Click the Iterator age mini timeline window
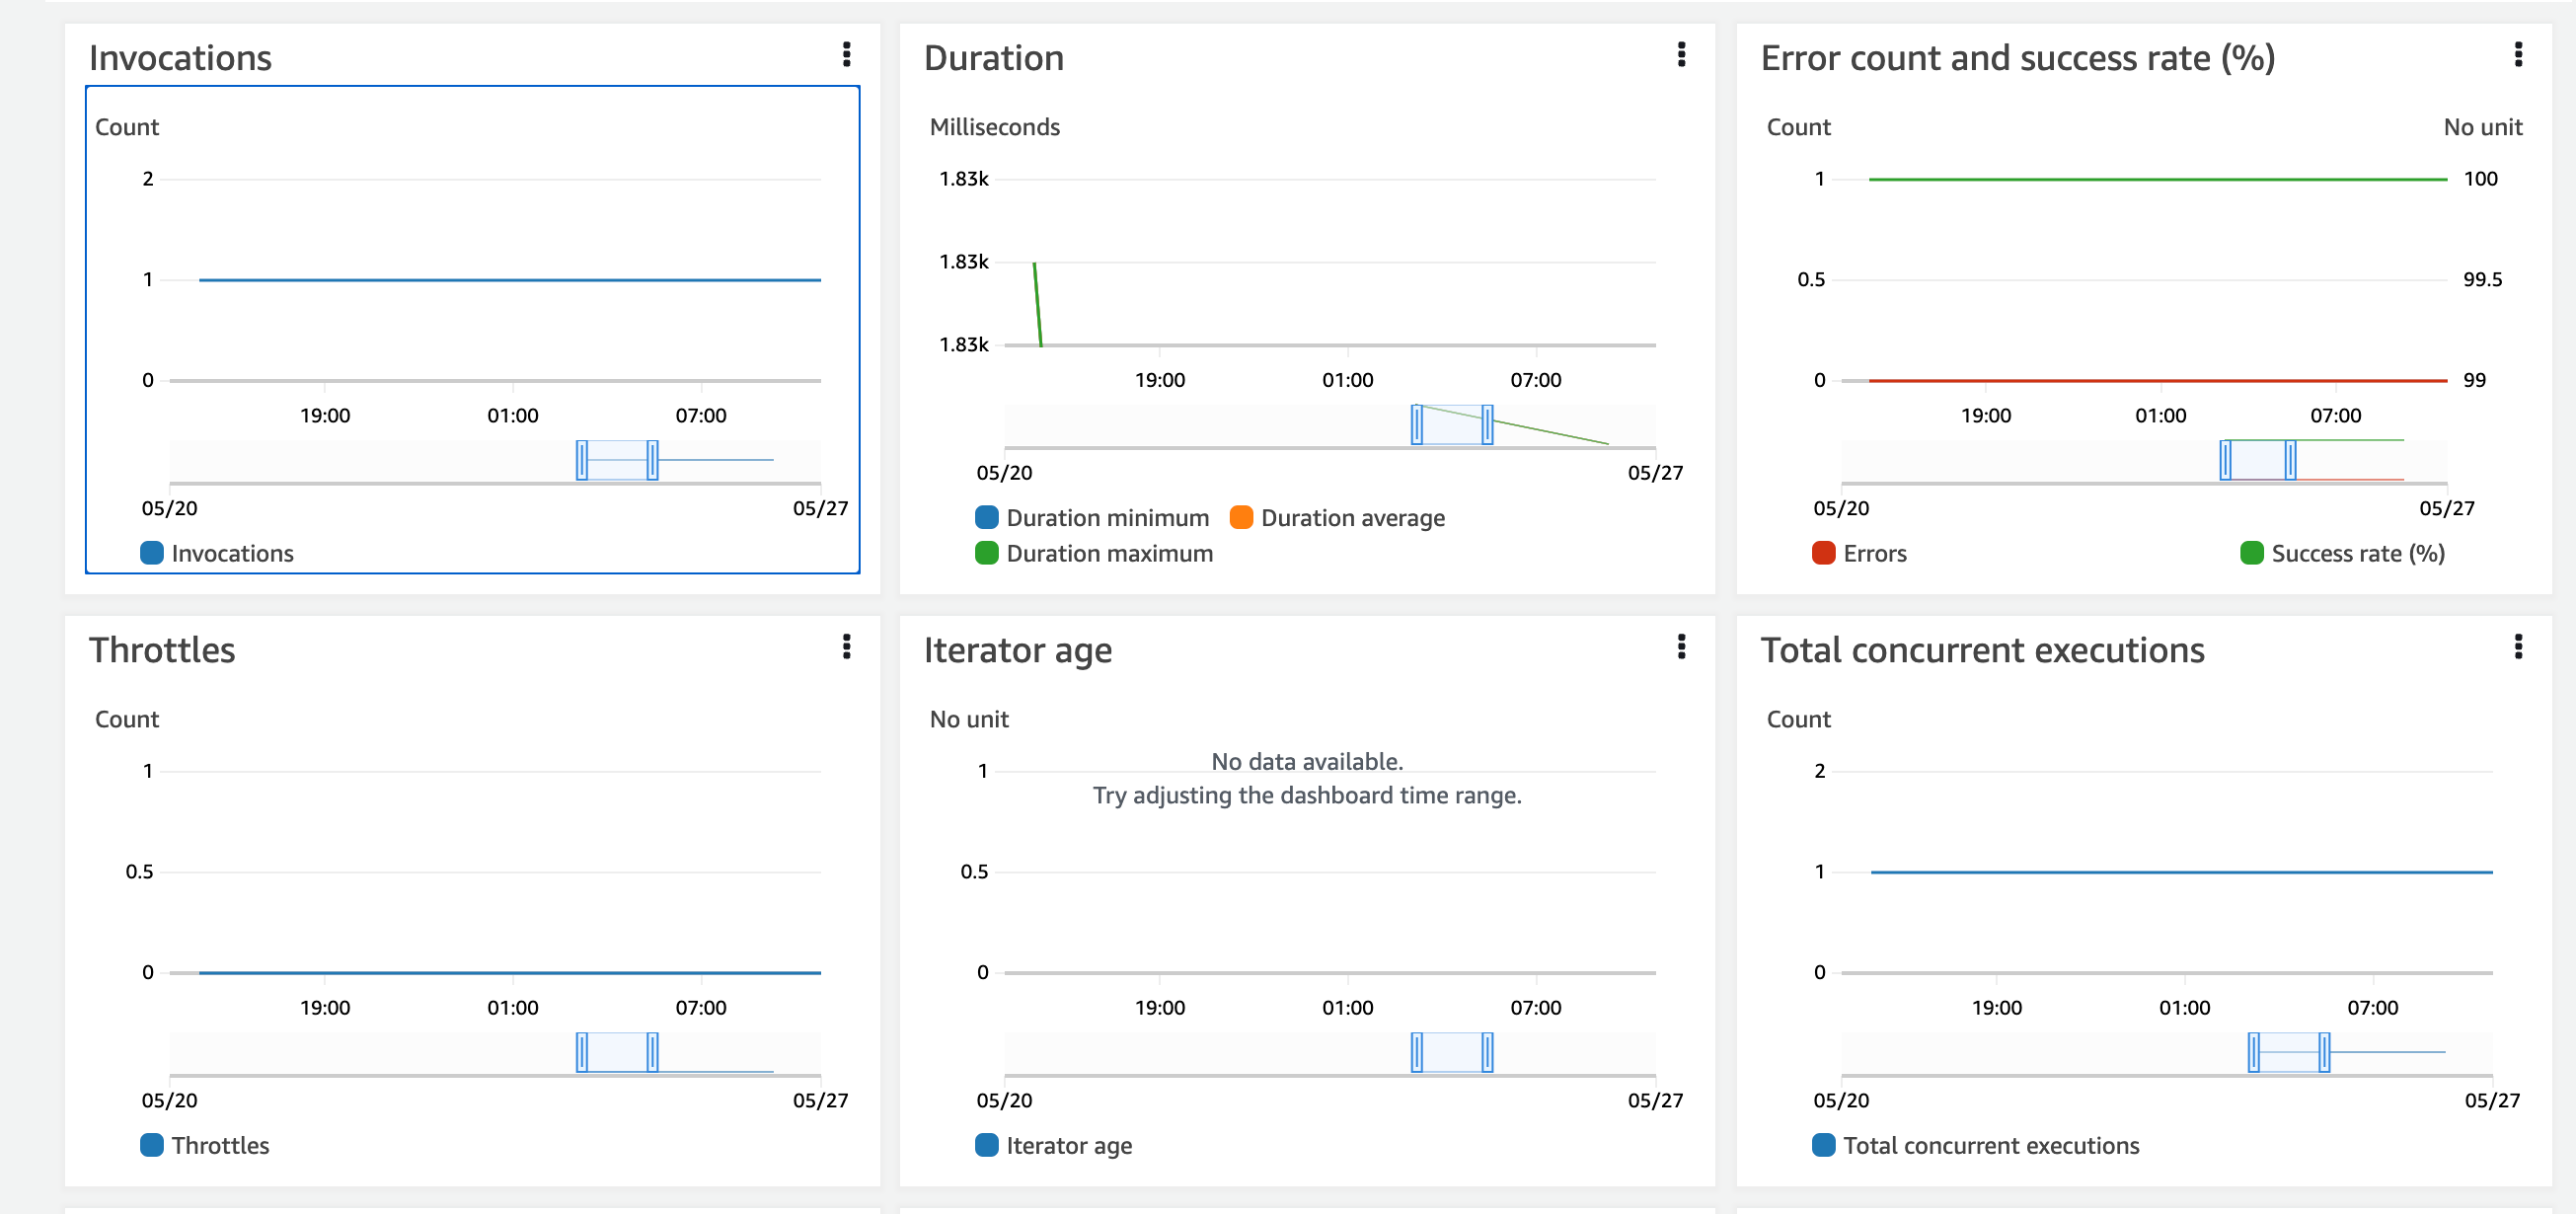 (1451, 1052)
